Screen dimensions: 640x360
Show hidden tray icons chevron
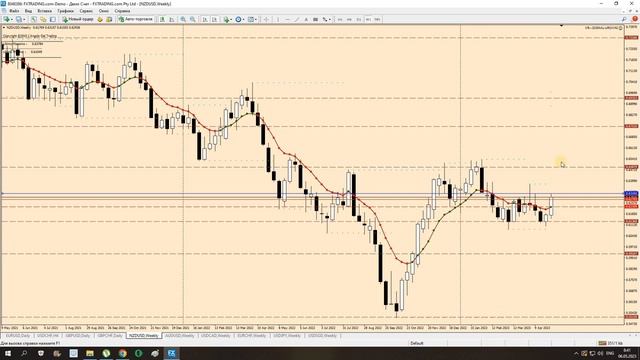point(576,353)
